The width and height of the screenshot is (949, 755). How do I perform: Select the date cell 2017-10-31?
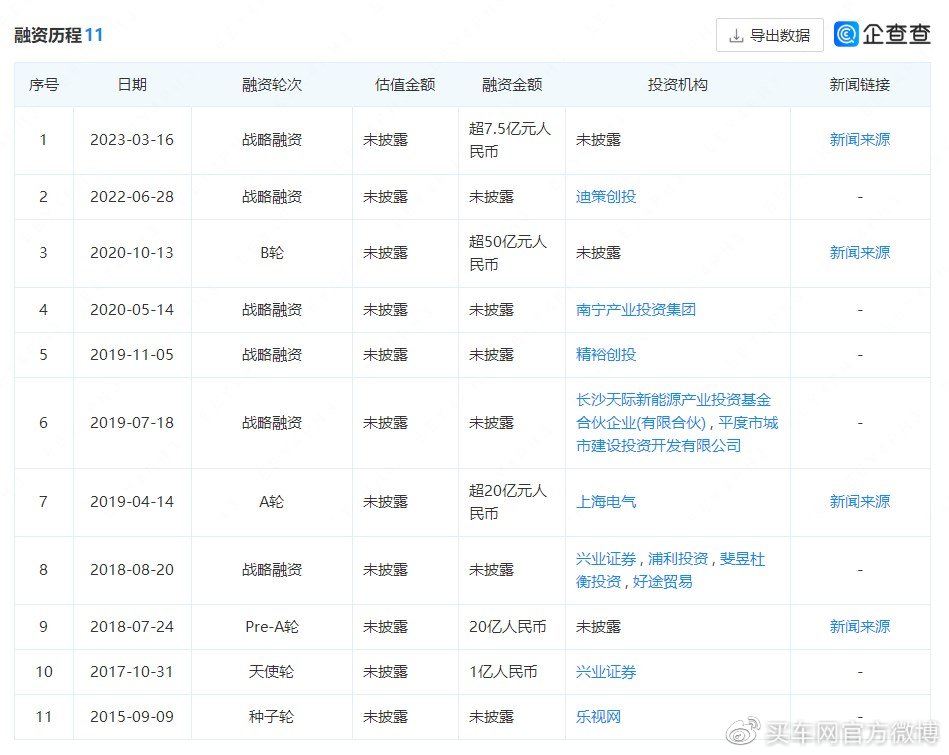pos(132,672)
